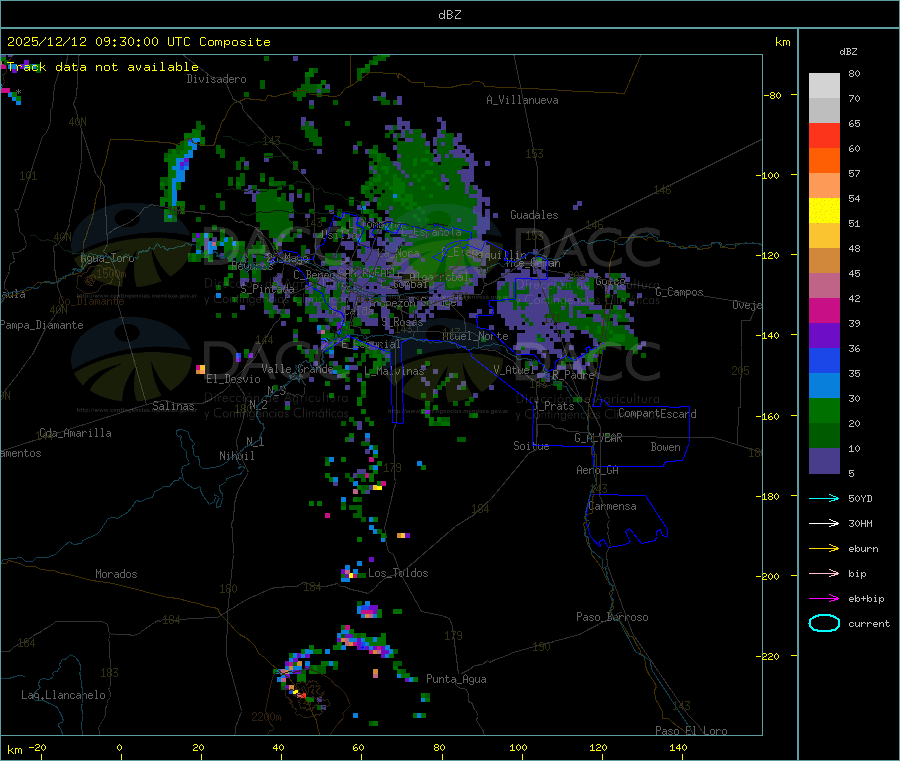Click the Pampa_Diamante map label

click(41, 325)
